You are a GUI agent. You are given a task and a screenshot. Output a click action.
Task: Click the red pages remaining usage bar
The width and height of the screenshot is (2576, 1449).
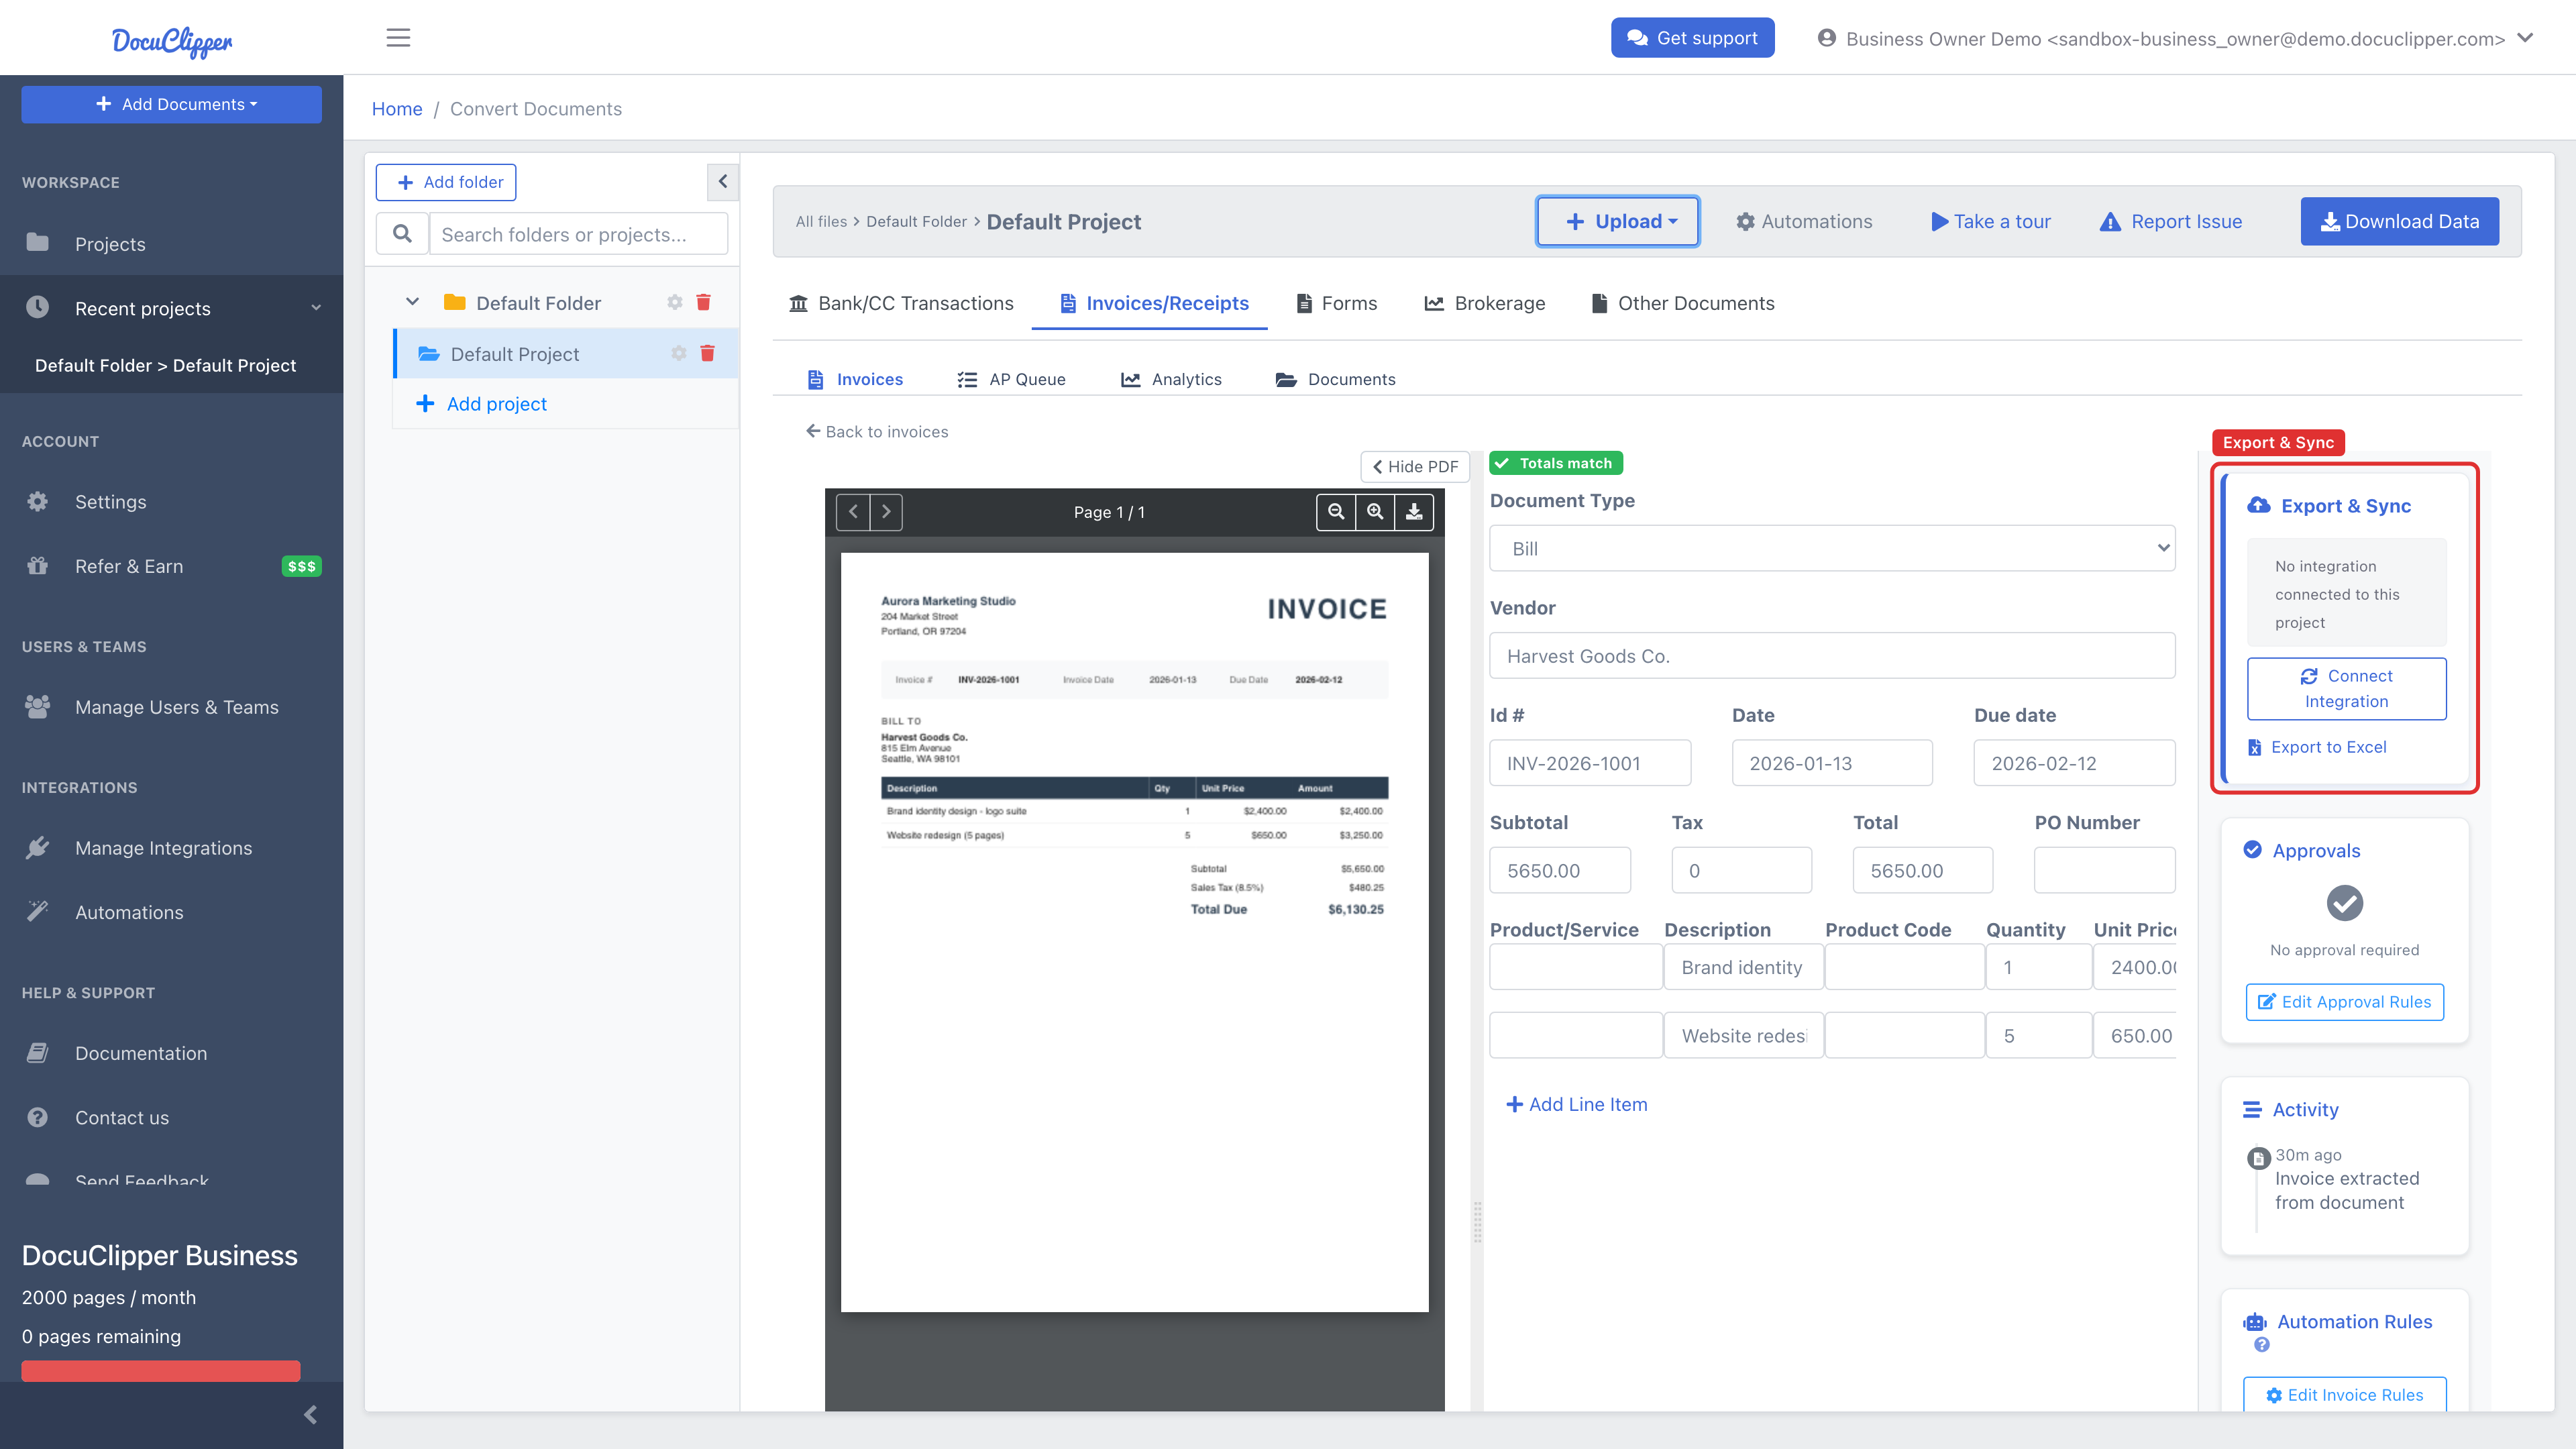tap(160, 1370)
